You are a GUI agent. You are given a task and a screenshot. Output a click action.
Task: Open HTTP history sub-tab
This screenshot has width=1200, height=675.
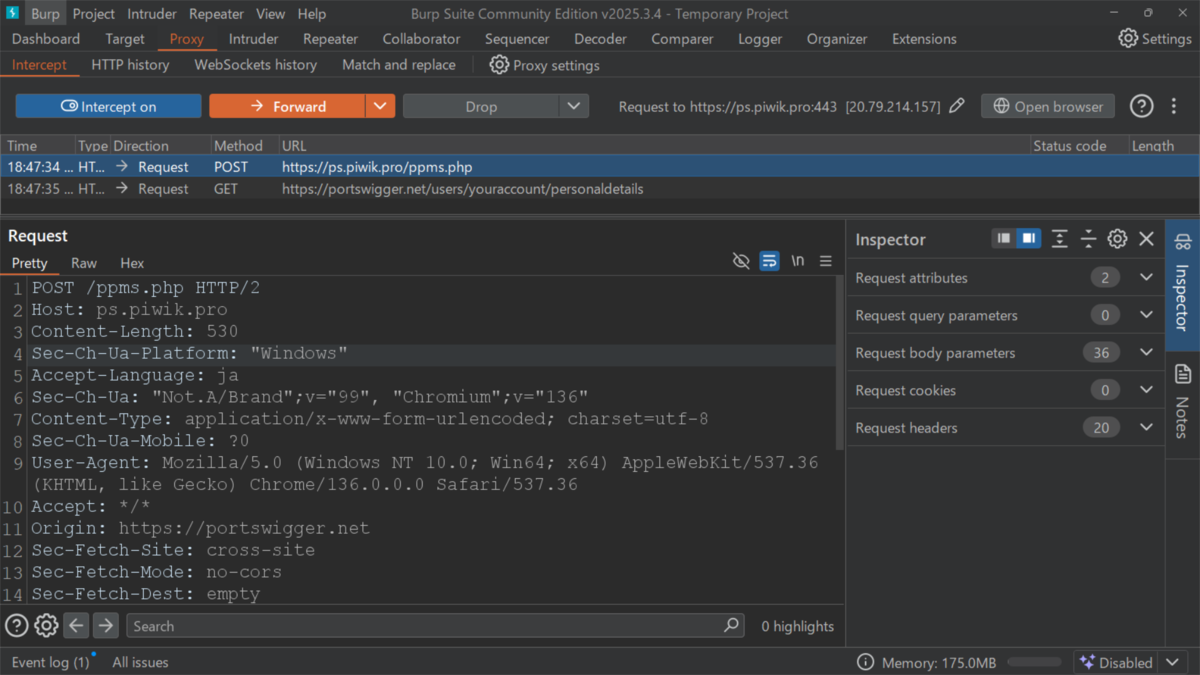tap(130, 65)
